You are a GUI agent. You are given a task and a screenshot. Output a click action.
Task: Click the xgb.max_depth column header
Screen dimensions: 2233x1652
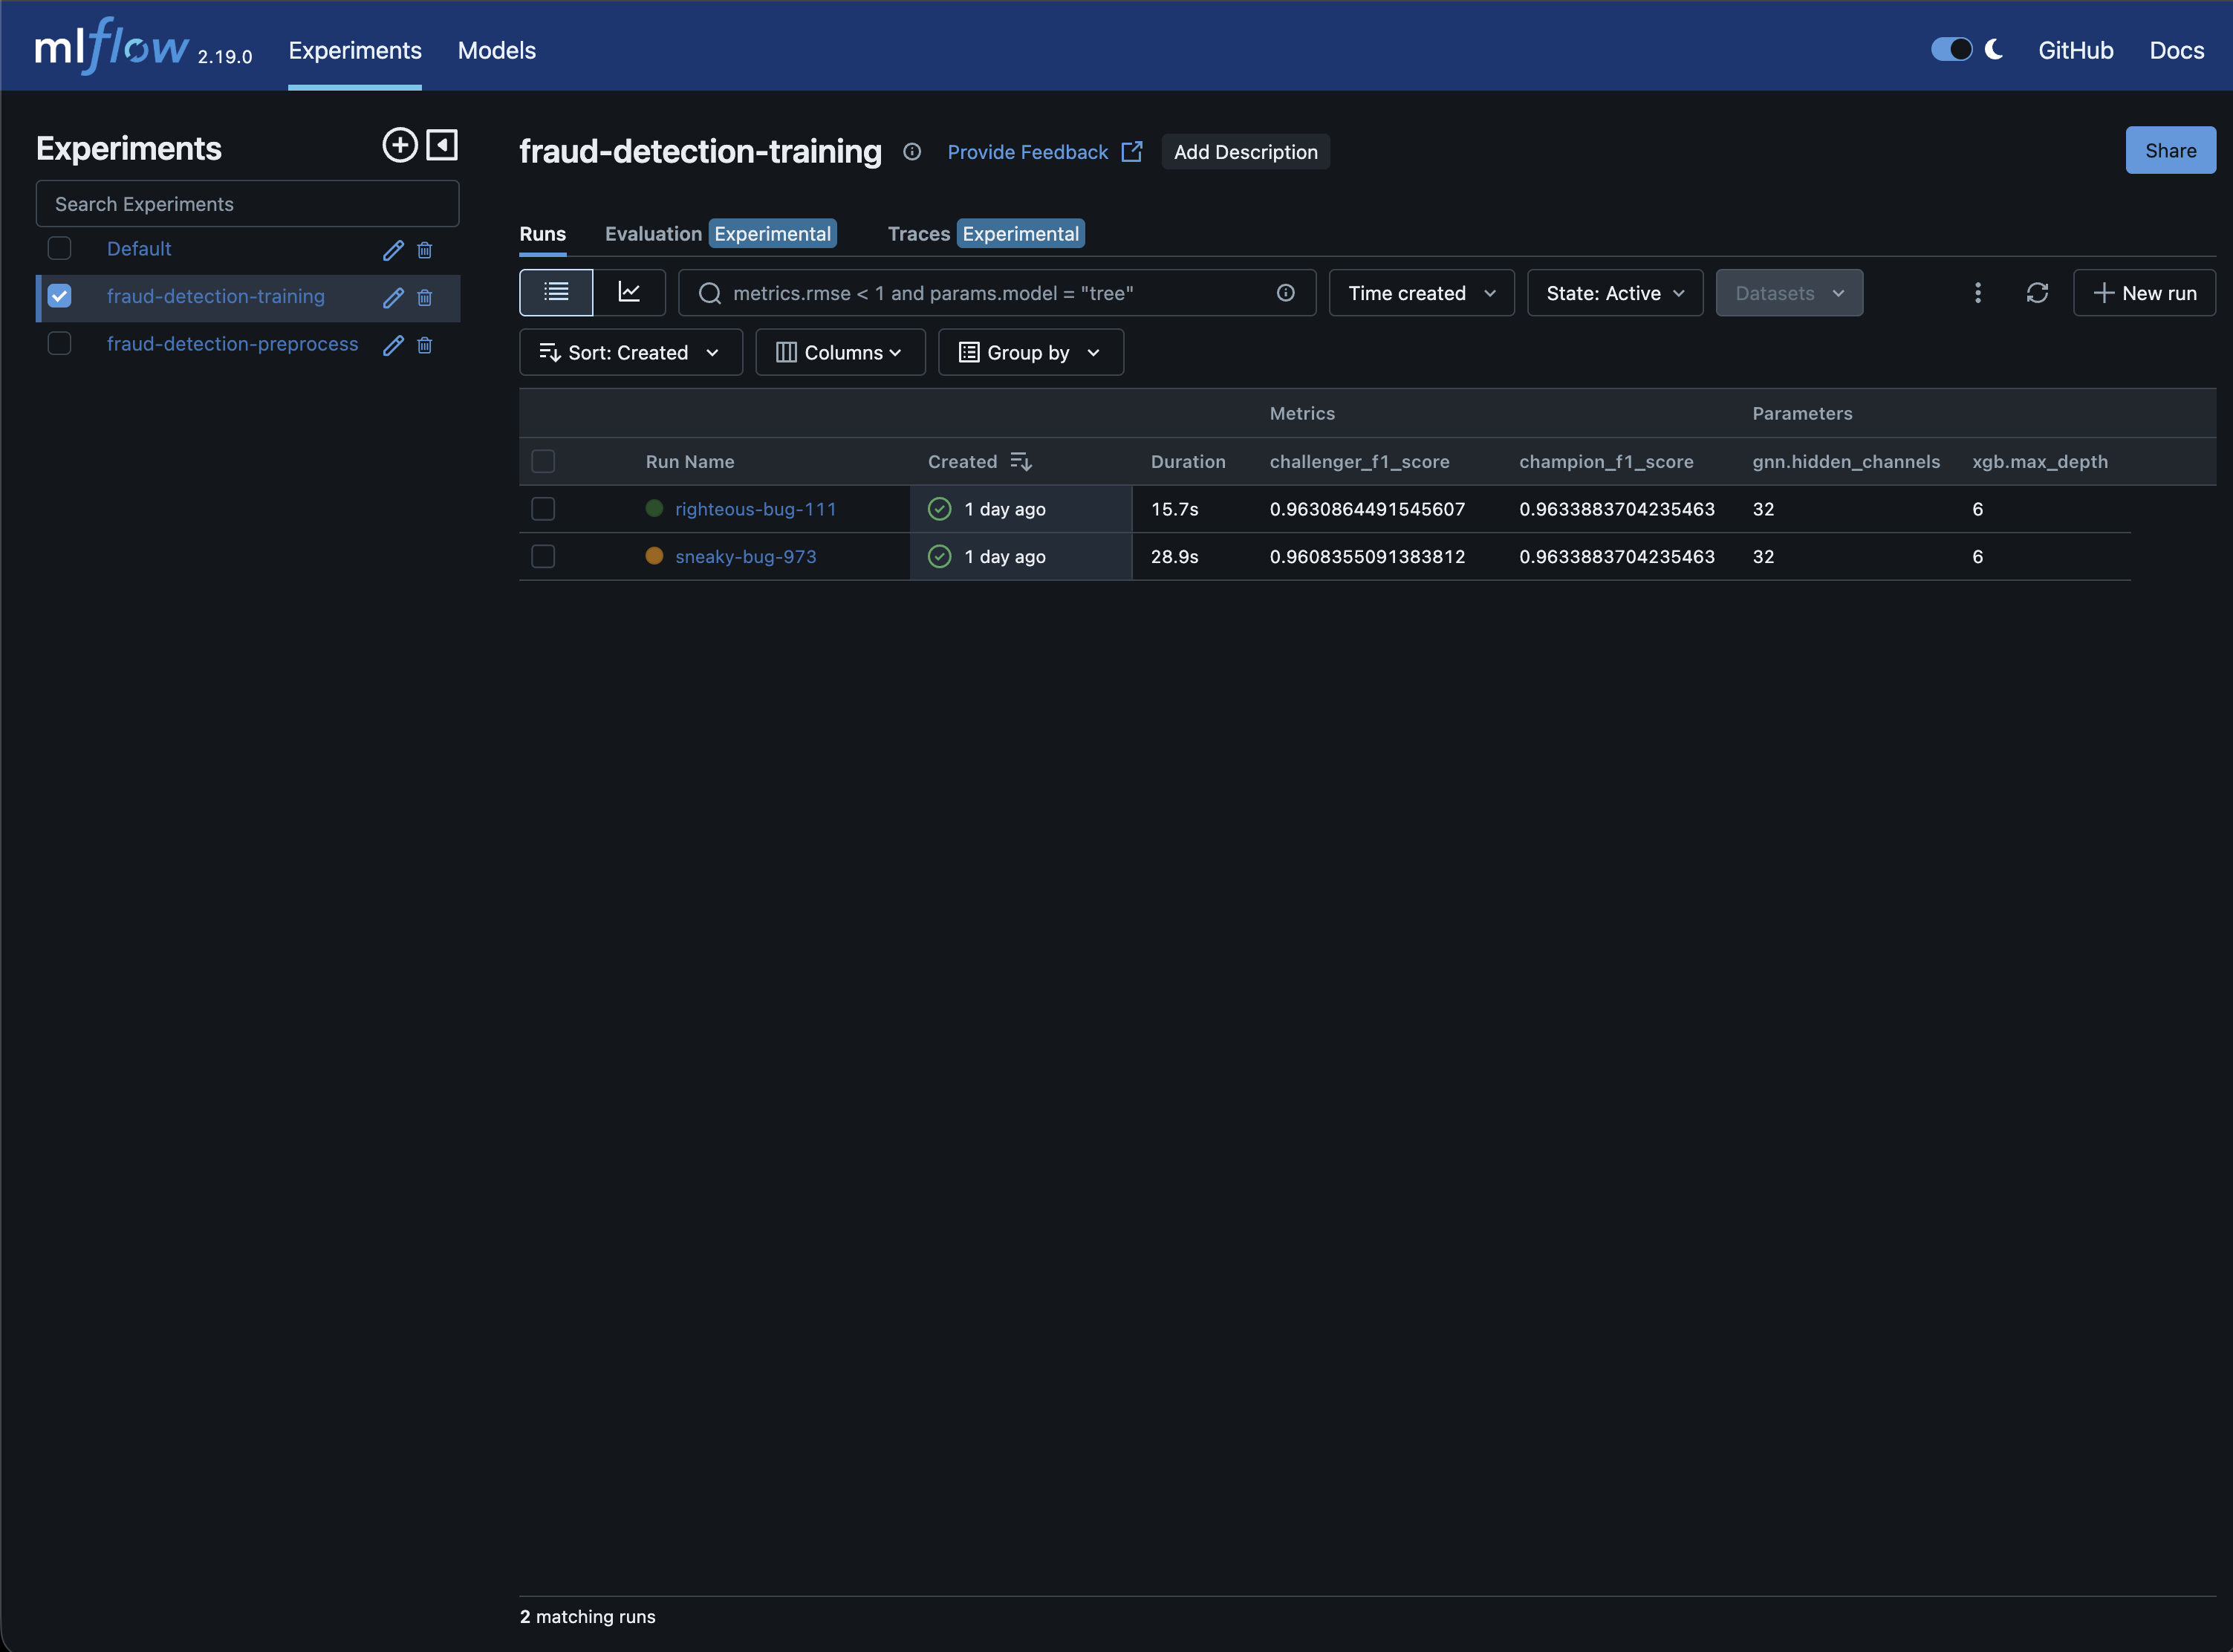(x=2040, y=461)
